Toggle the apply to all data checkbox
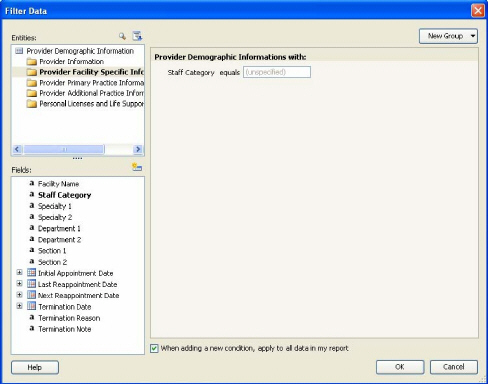The width and height of the screenshot is (488, 384). pos(154,349)
